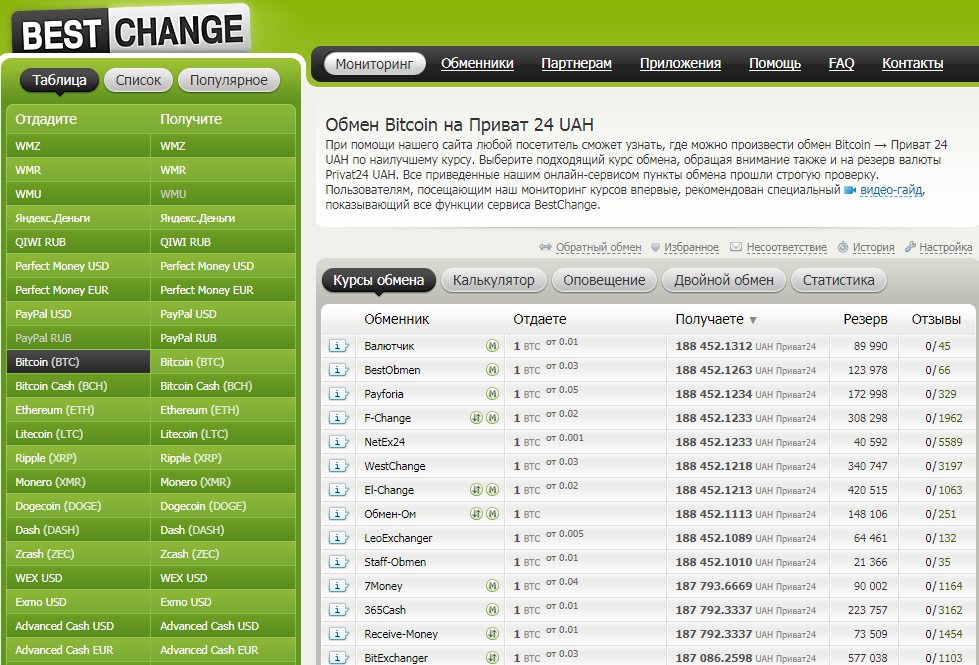The width and height of the screenshot is (979, 665).
Task: Open the FAQ menu link
Action: [x=841, y=64]
